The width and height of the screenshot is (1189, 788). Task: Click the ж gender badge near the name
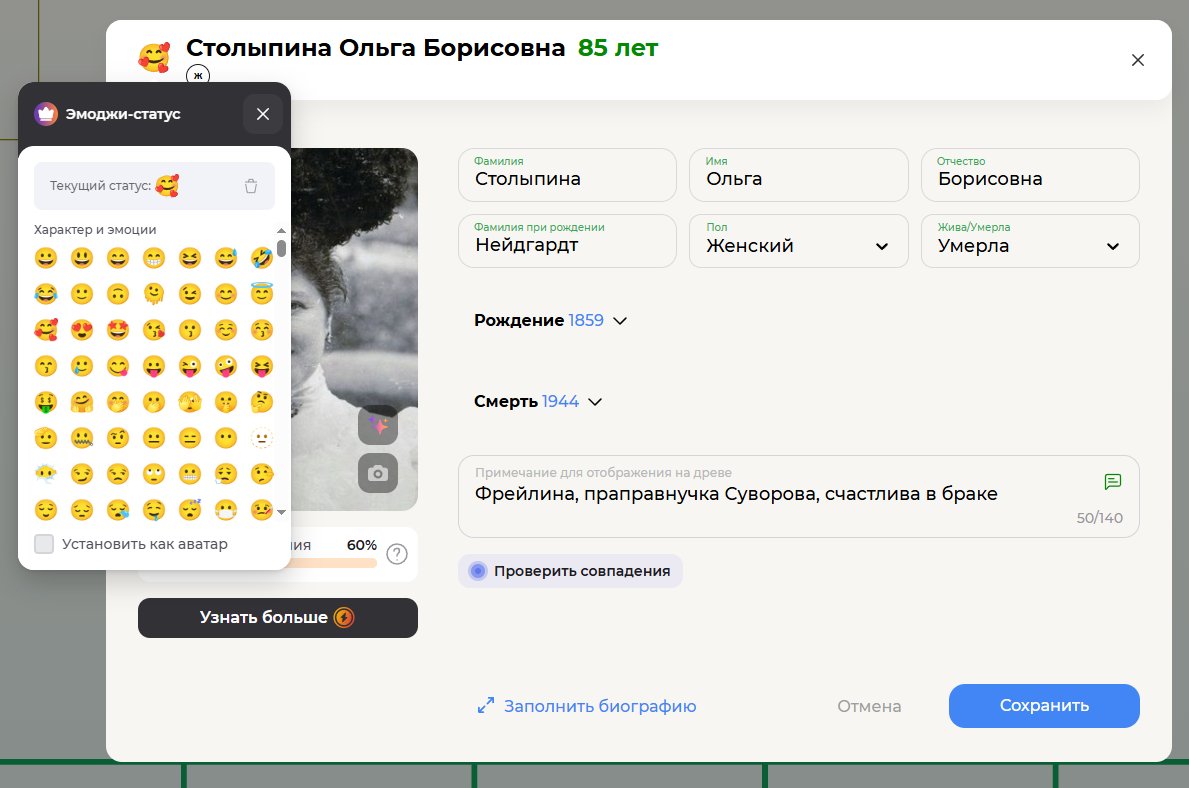click(198, 75)
